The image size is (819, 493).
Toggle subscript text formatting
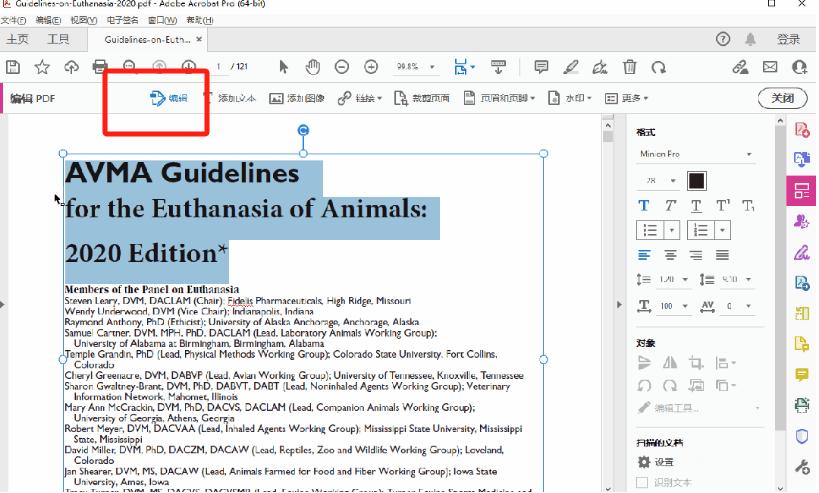coord(748,206)
